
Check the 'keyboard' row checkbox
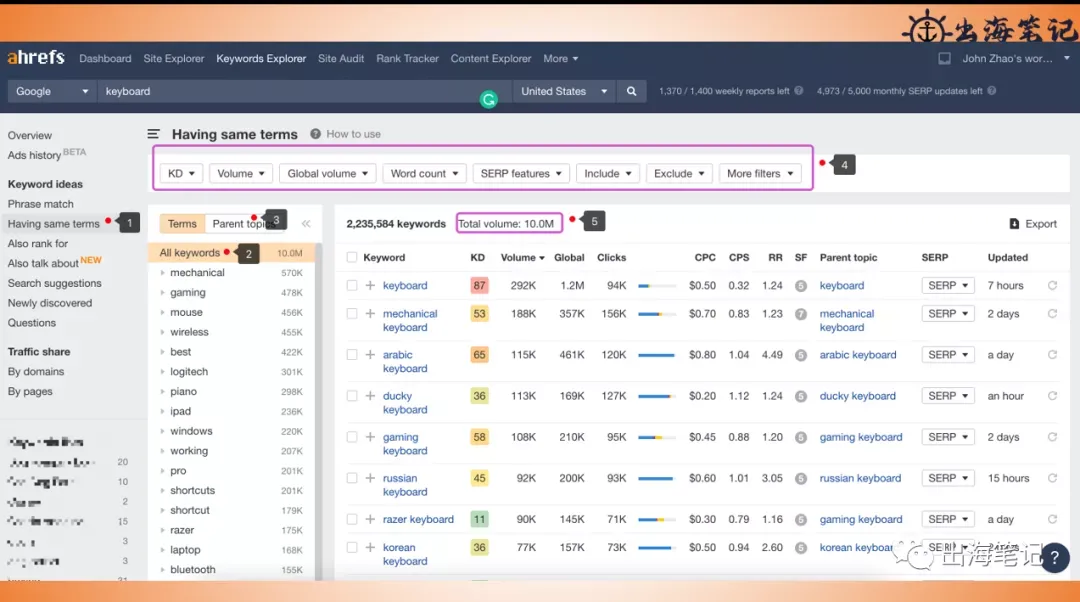click(x=352, y=285)
